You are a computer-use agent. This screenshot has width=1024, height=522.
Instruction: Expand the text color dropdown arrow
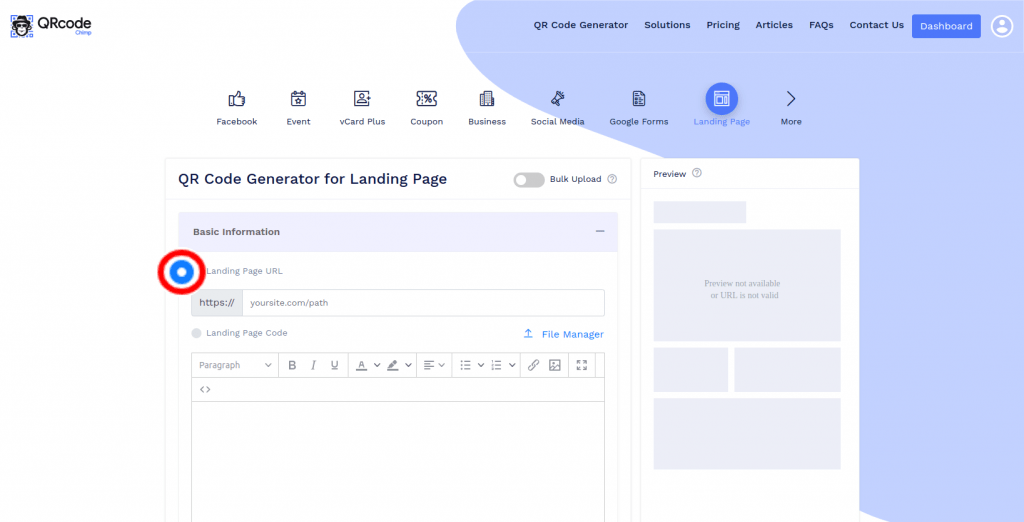pyautogui.click(x=377, y=365)
